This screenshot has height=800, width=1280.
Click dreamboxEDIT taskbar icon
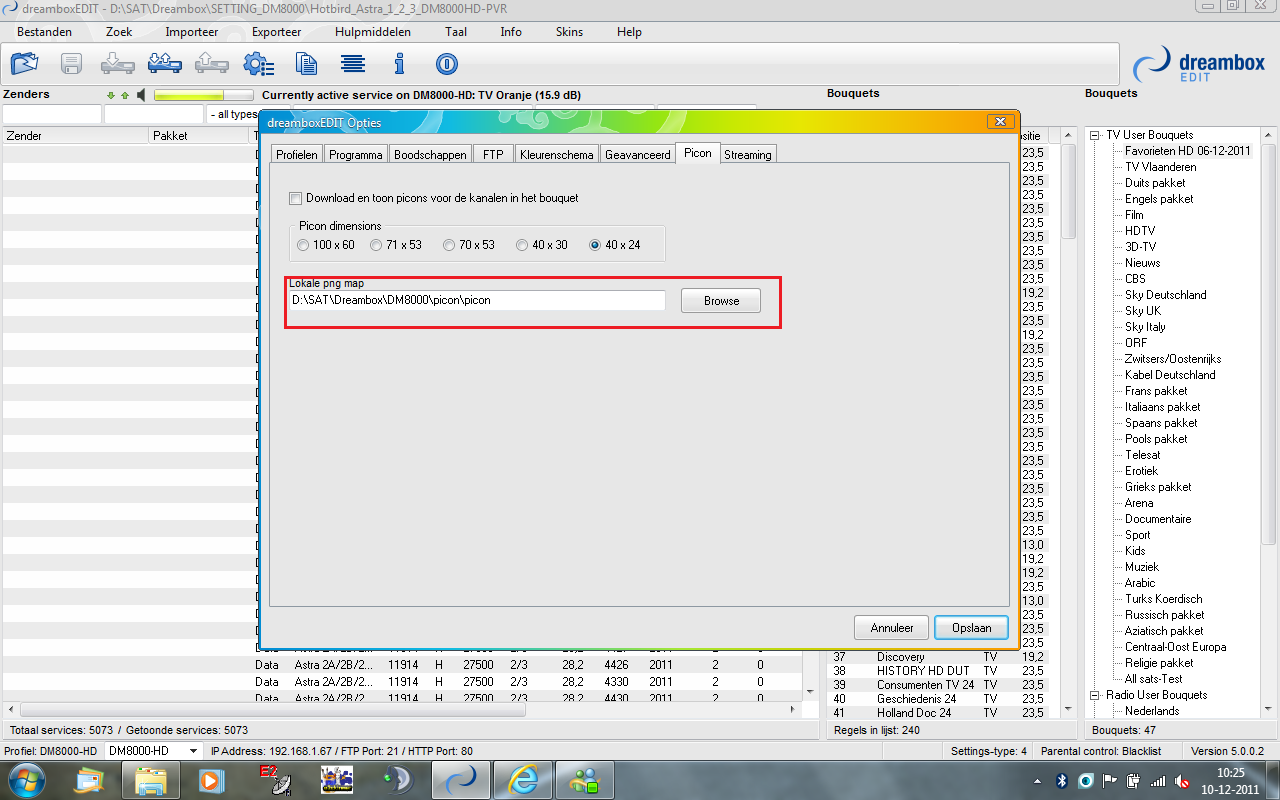pyautogui.click(x=460, y=779)
